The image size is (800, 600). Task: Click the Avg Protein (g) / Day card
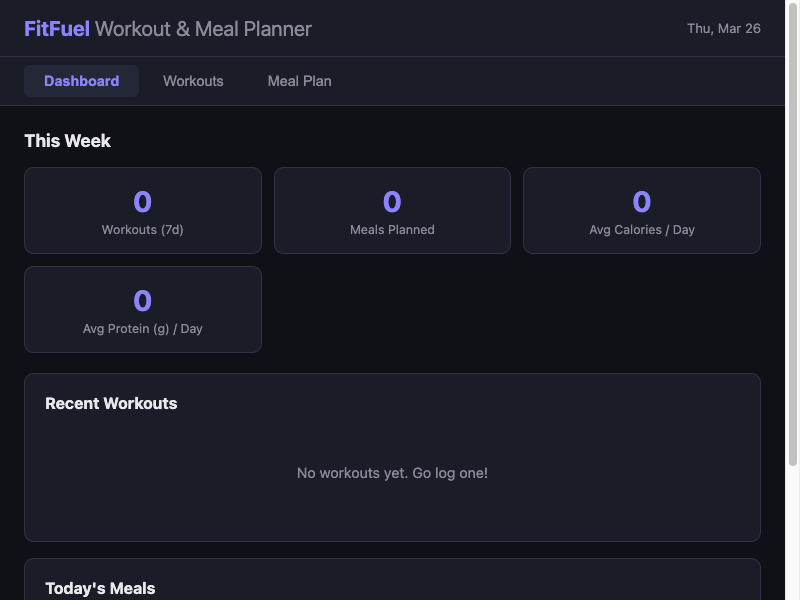tap(143, 309)
